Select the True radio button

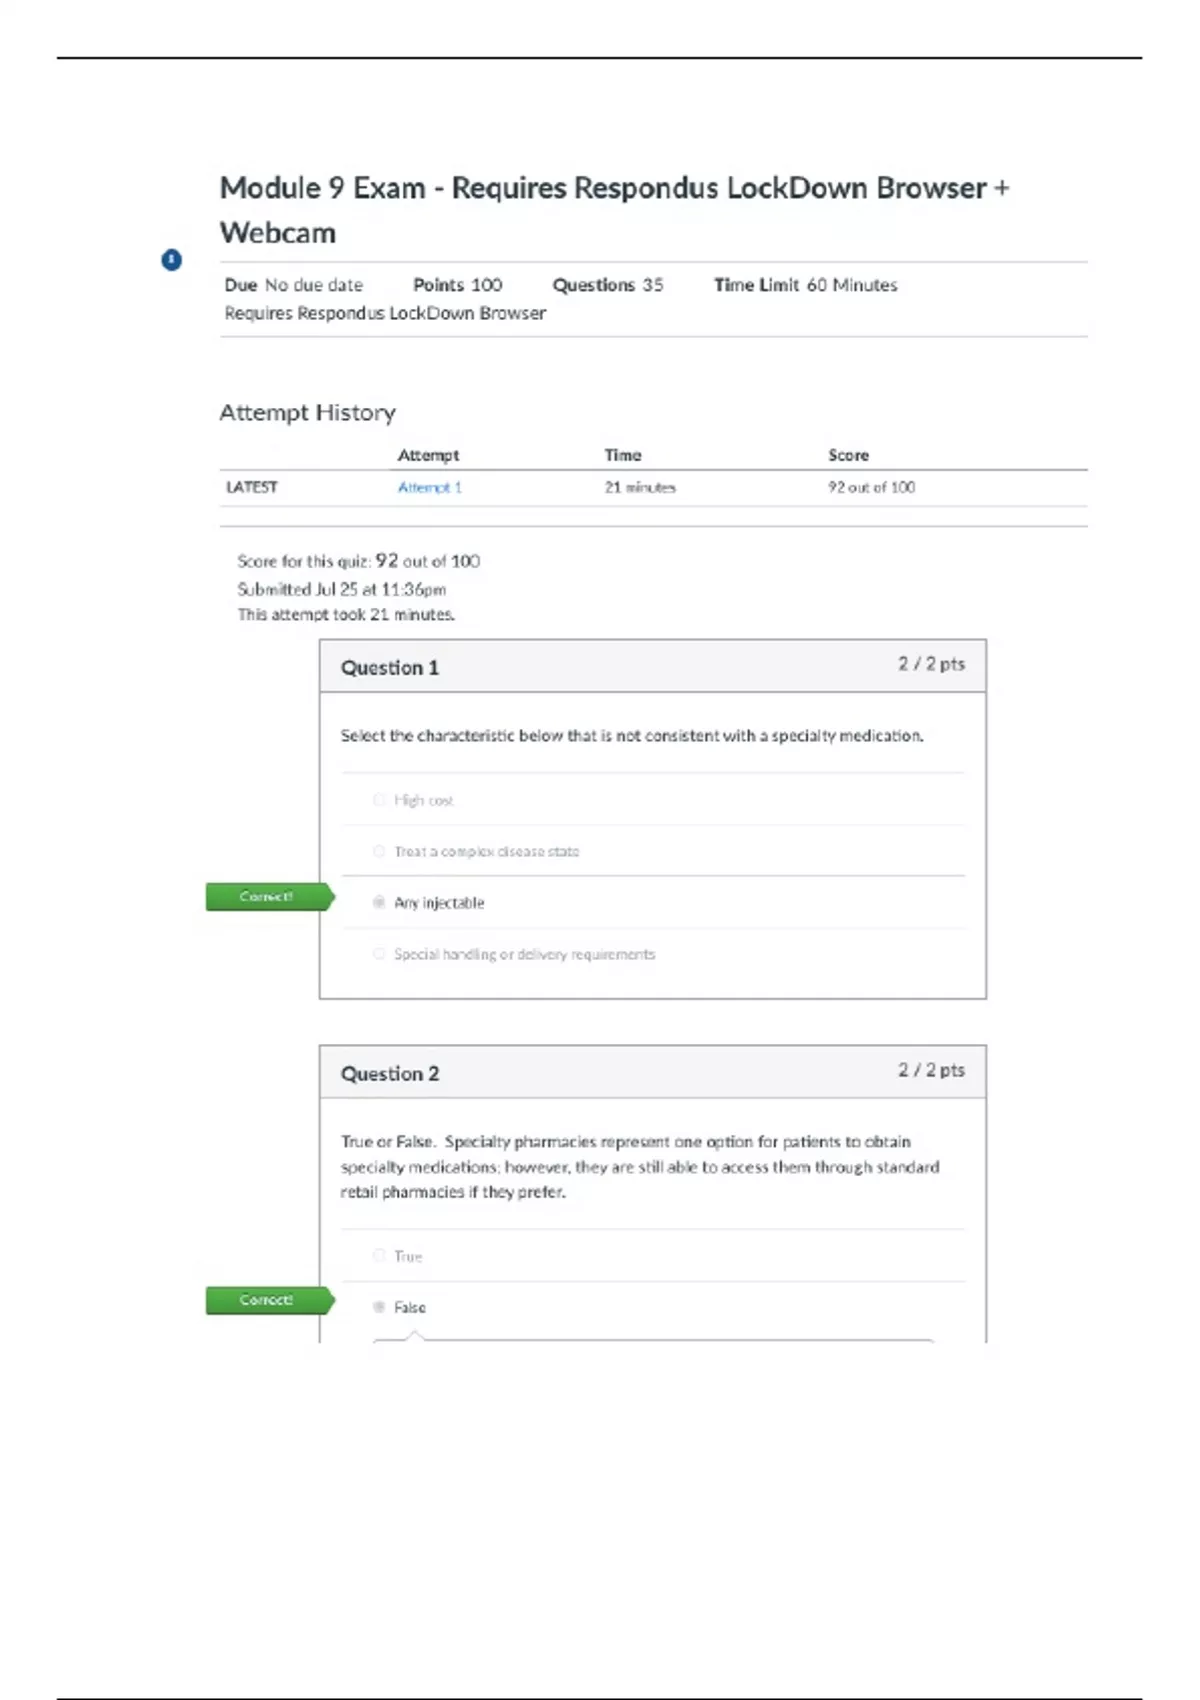click(x=379, y=1256)
